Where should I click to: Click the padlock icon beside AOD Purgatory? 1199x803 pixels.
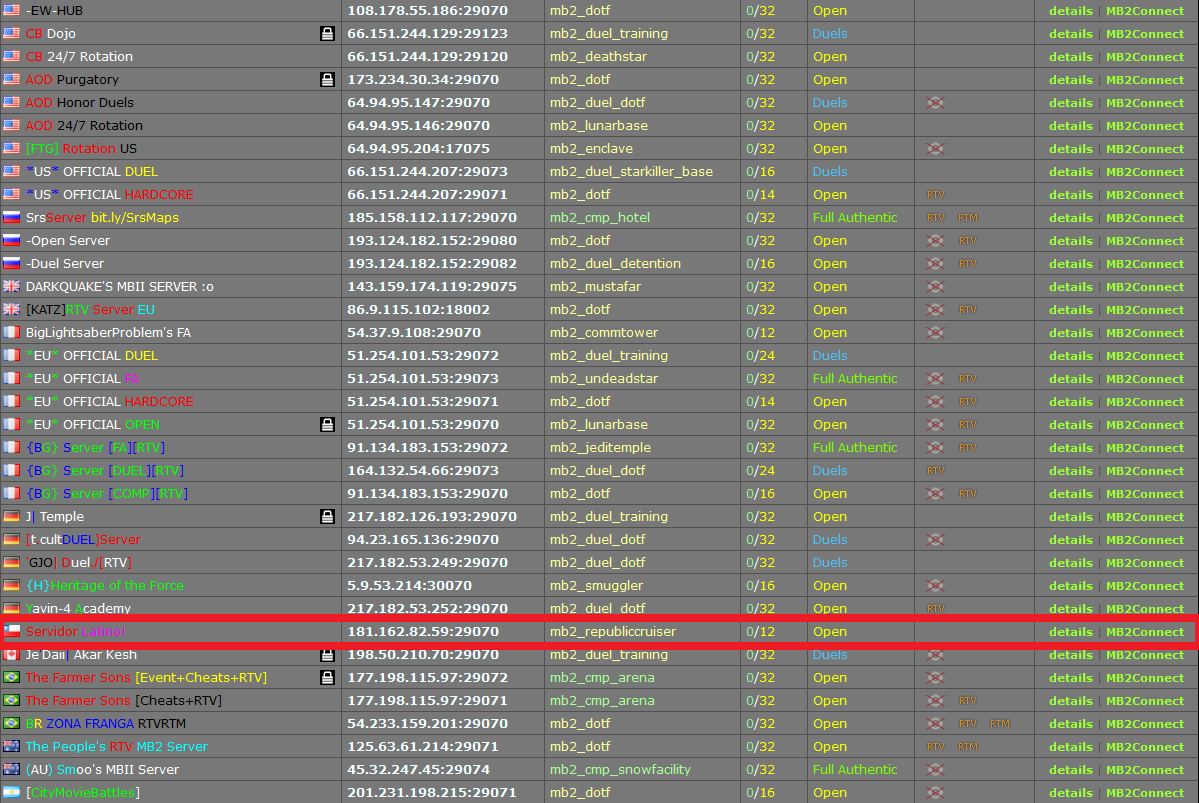(327, 80)
